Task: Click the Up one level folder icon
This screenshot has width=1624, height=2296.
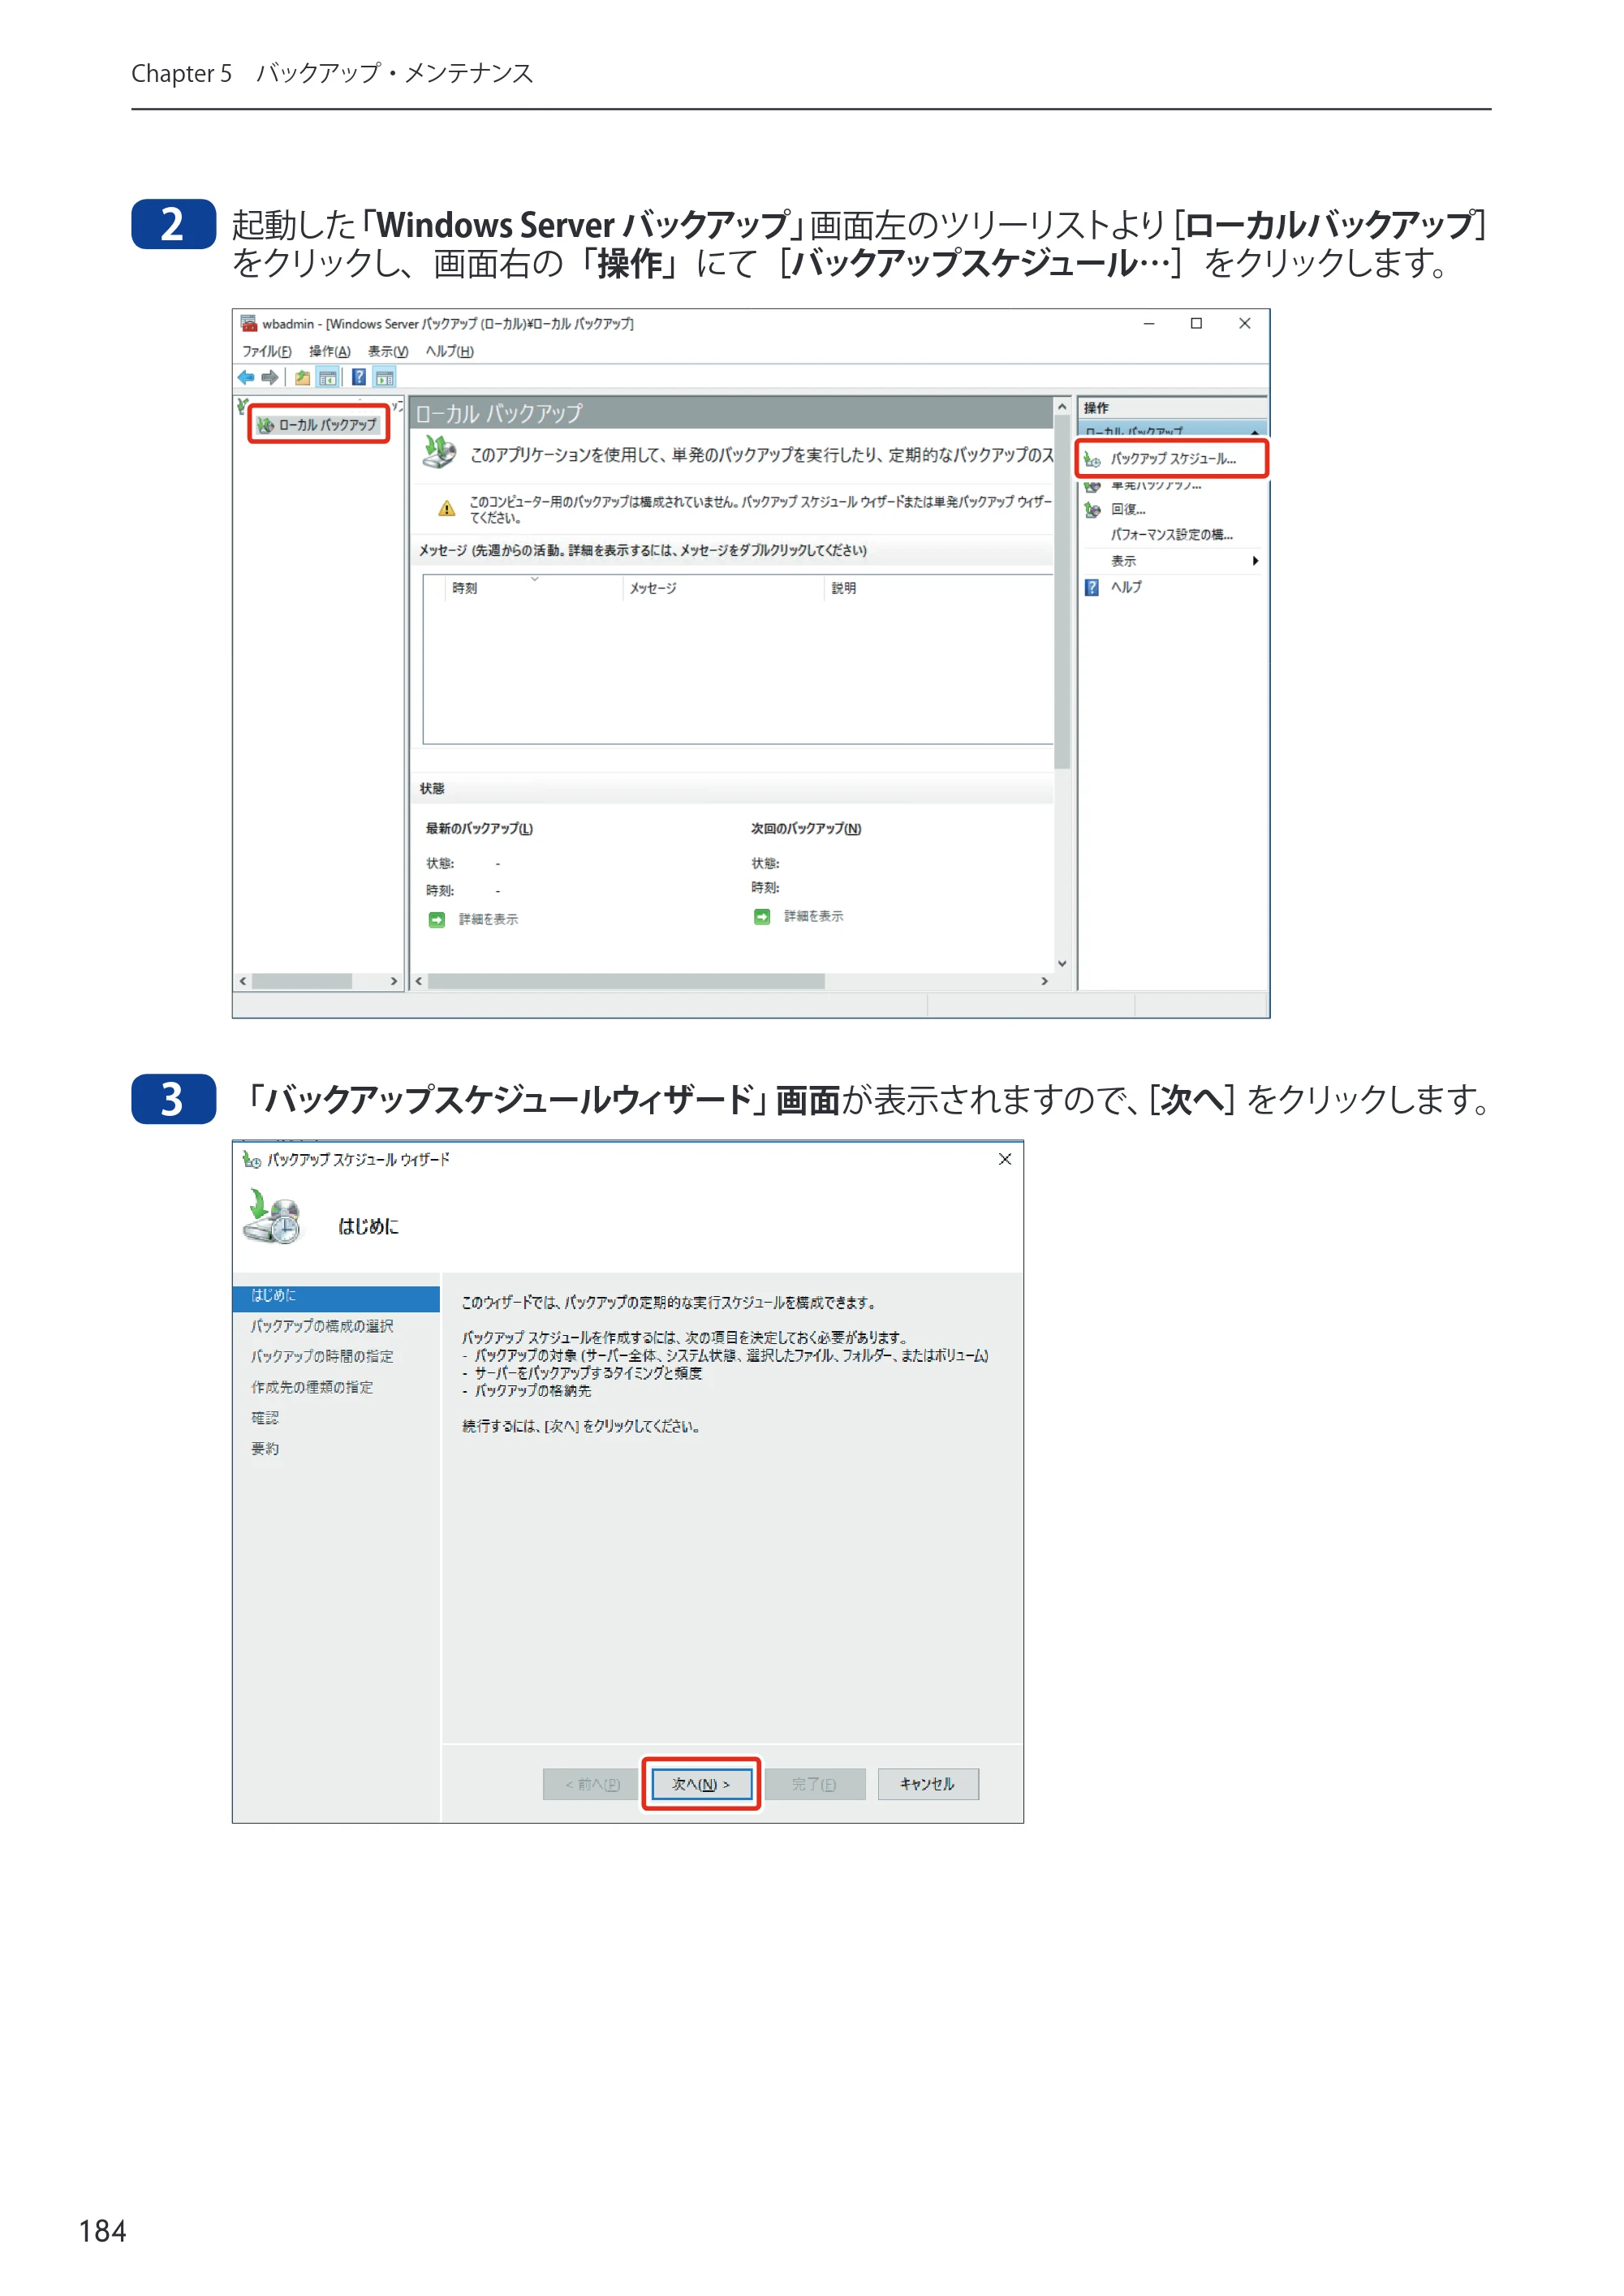Action: click(x=302, y=378)
